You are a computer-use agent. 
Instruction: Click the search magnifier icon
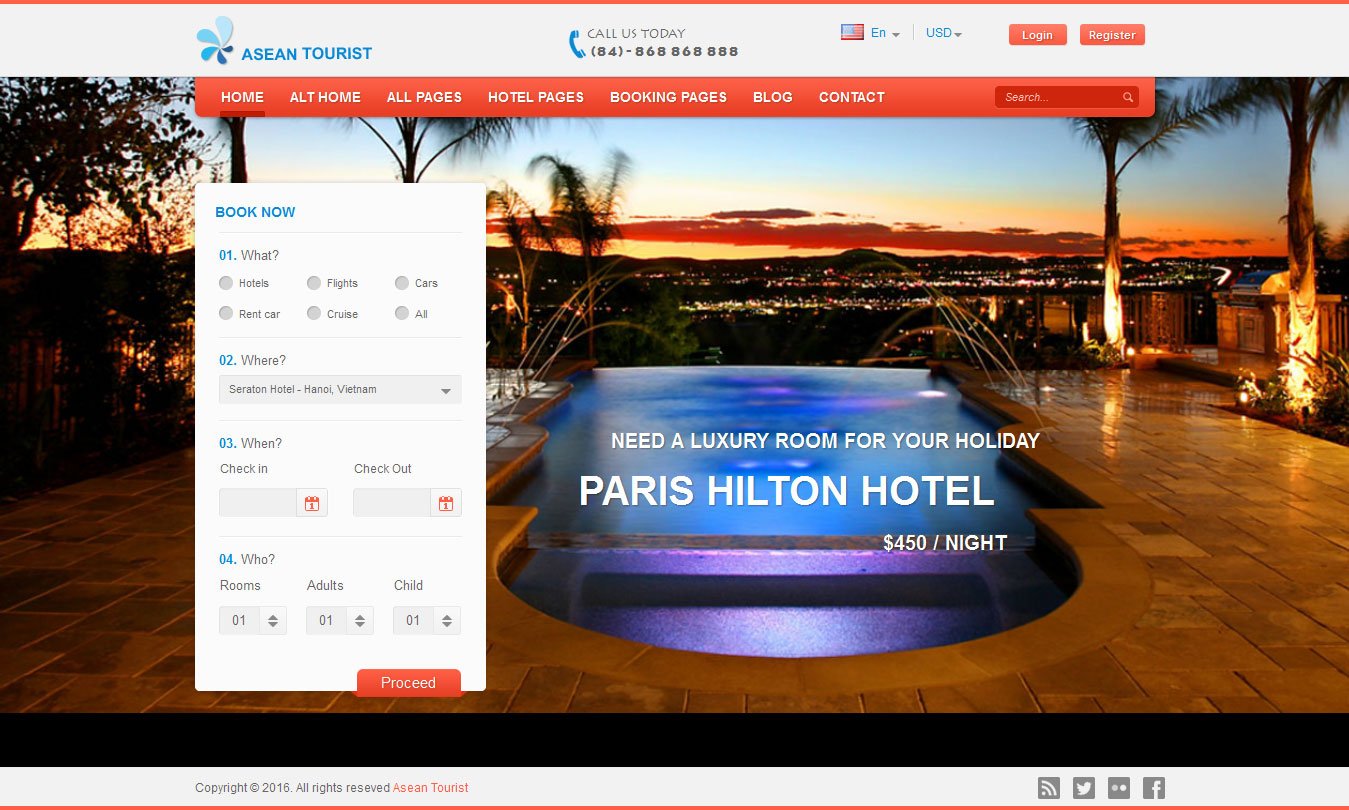(1128, 97)
